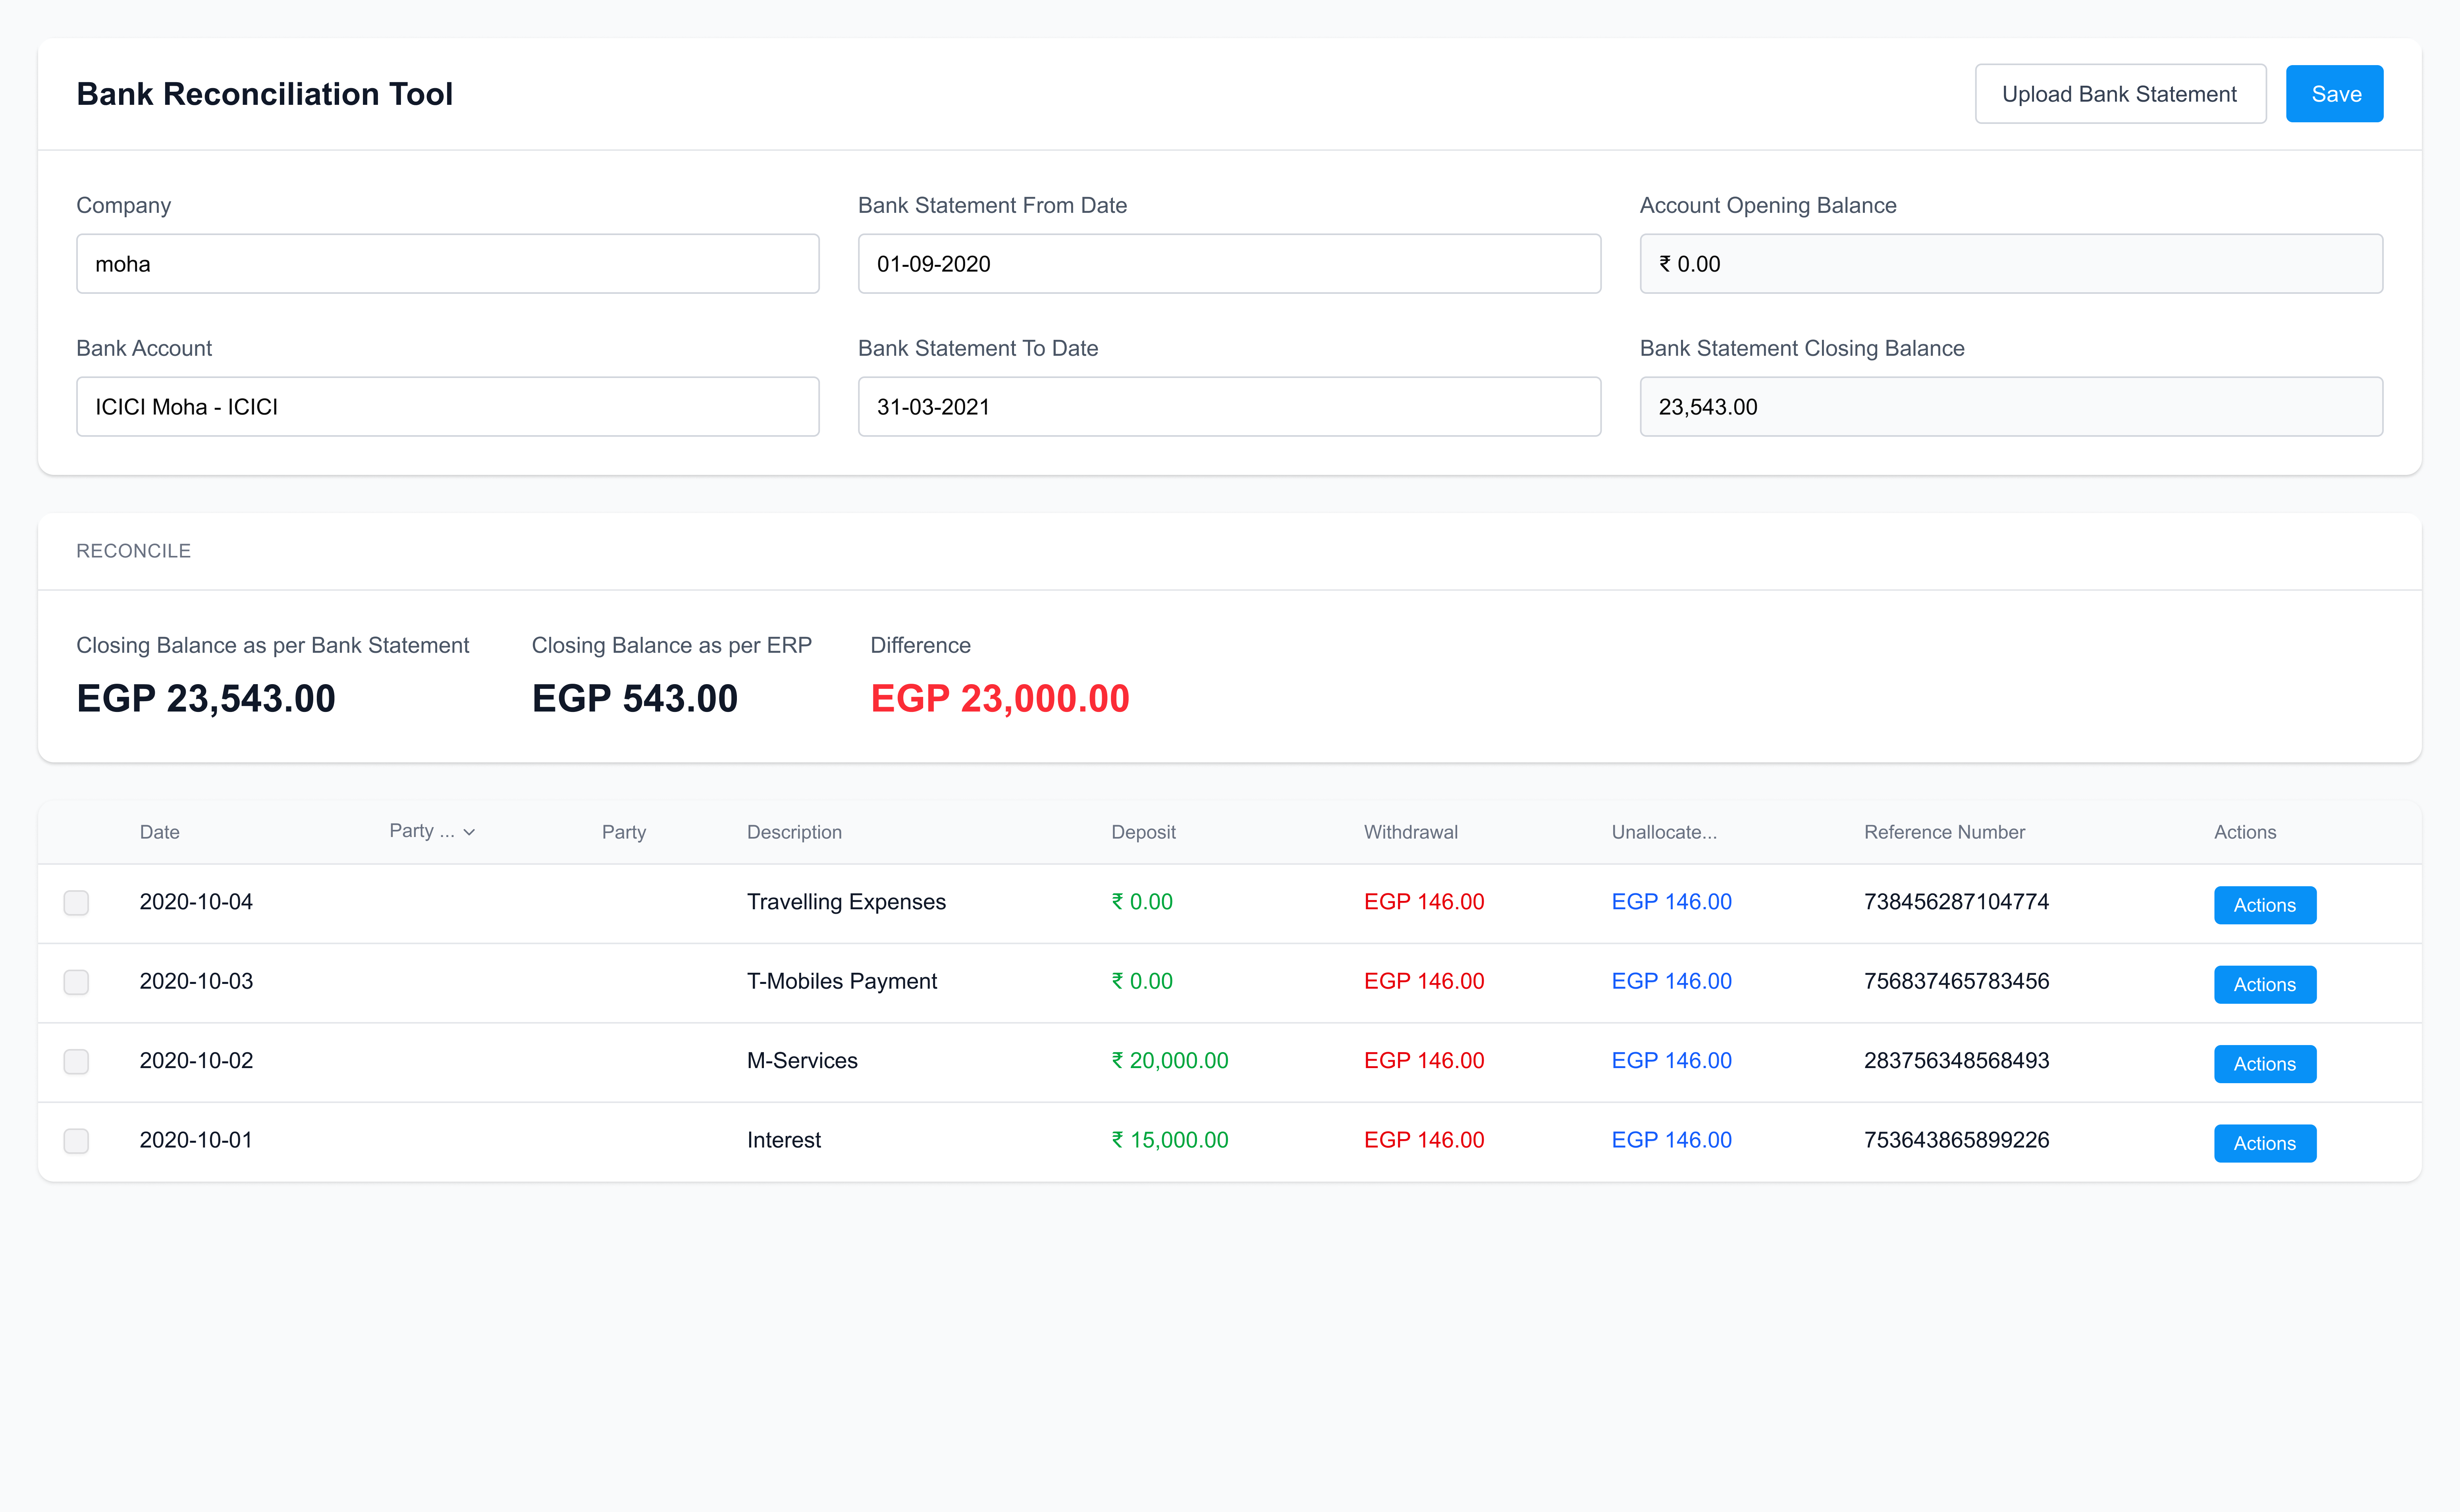Toggle the Interest row checkbox
Image resolution: width=2460 pixels, height=1512 pixels.
point(76,1141)
